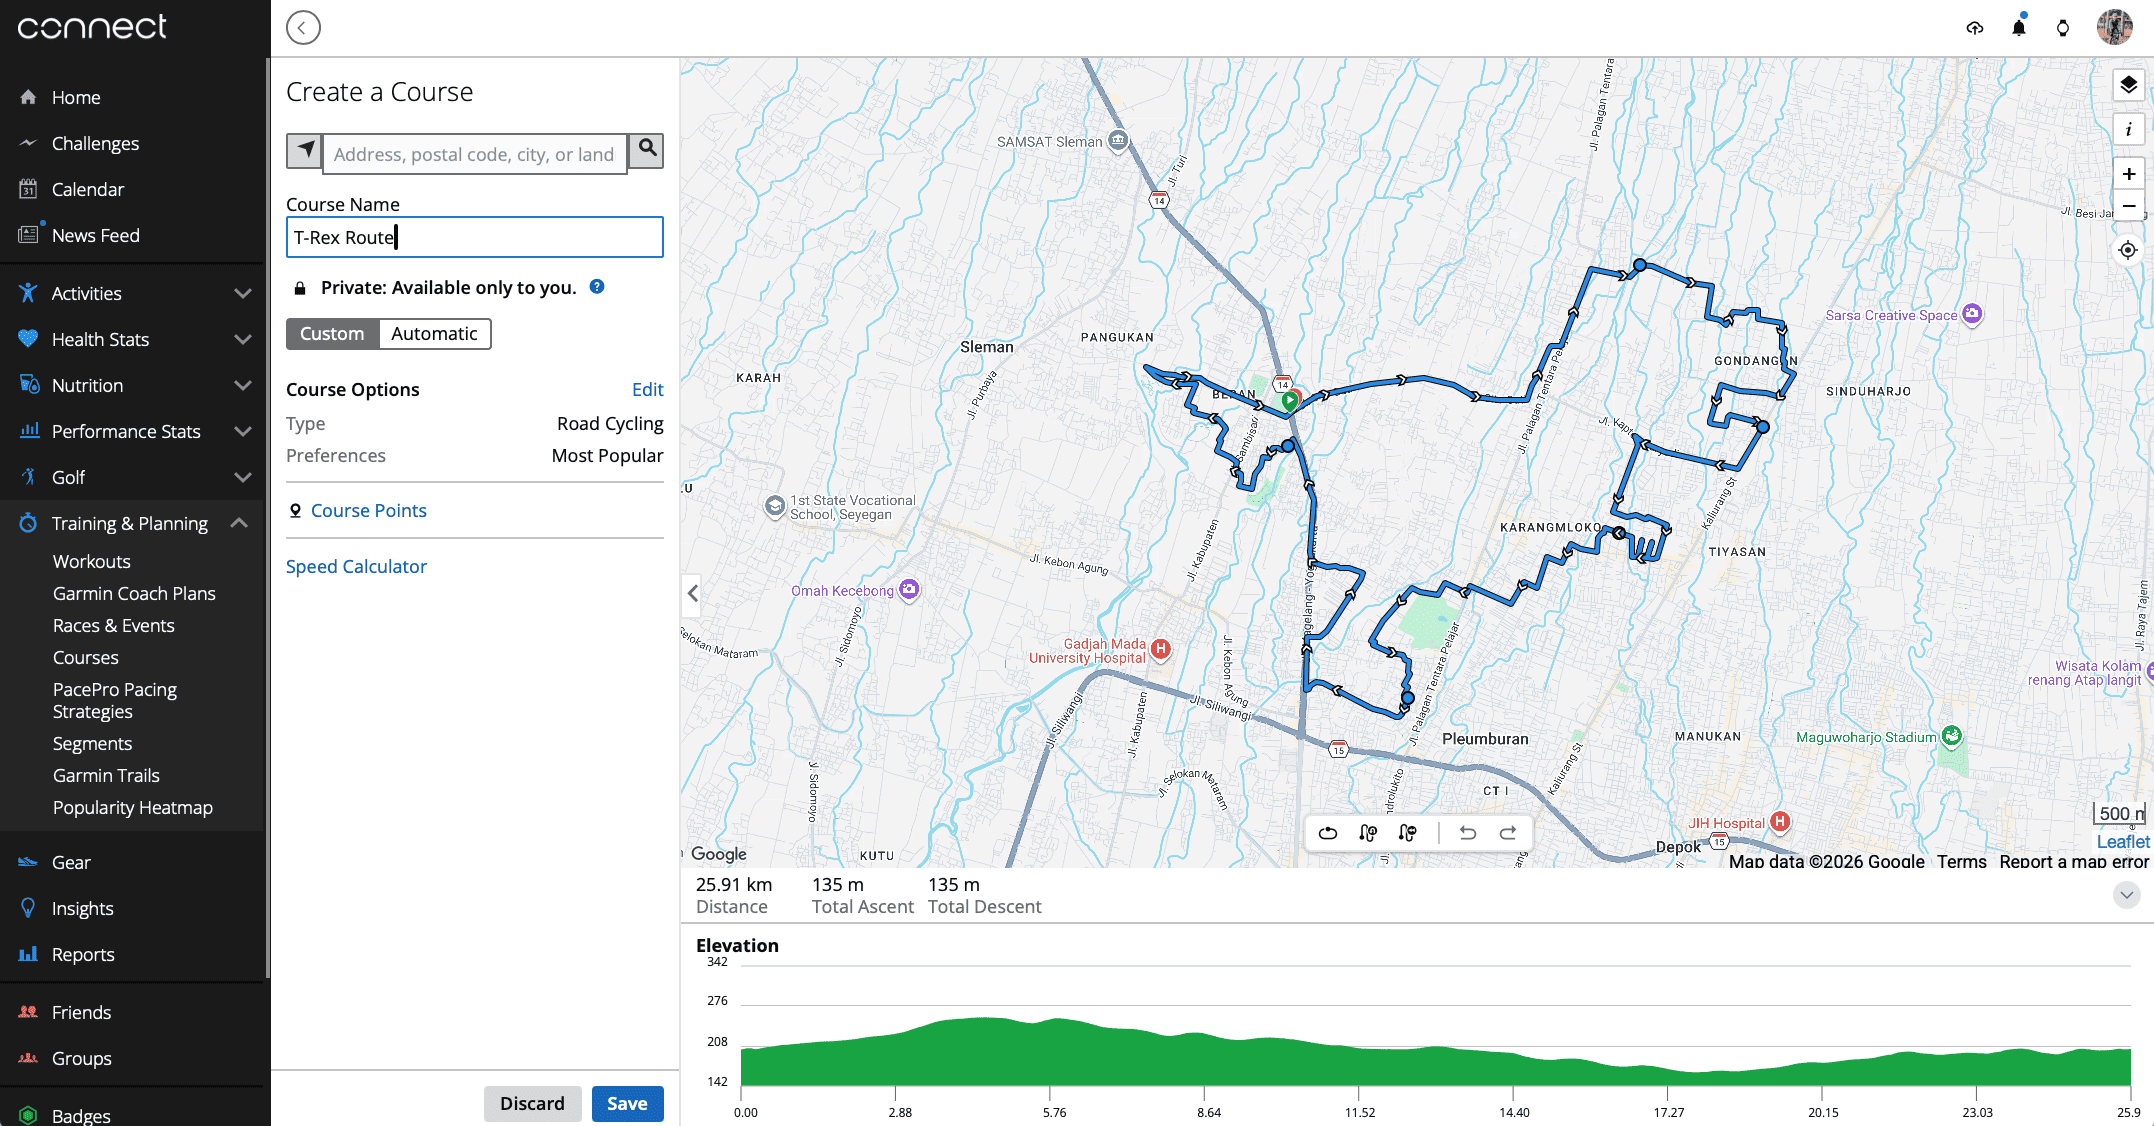The height and width of the screenshot is (1126, 2154).
Task: Click the privacy help question mark
Action: pos(597,287)
